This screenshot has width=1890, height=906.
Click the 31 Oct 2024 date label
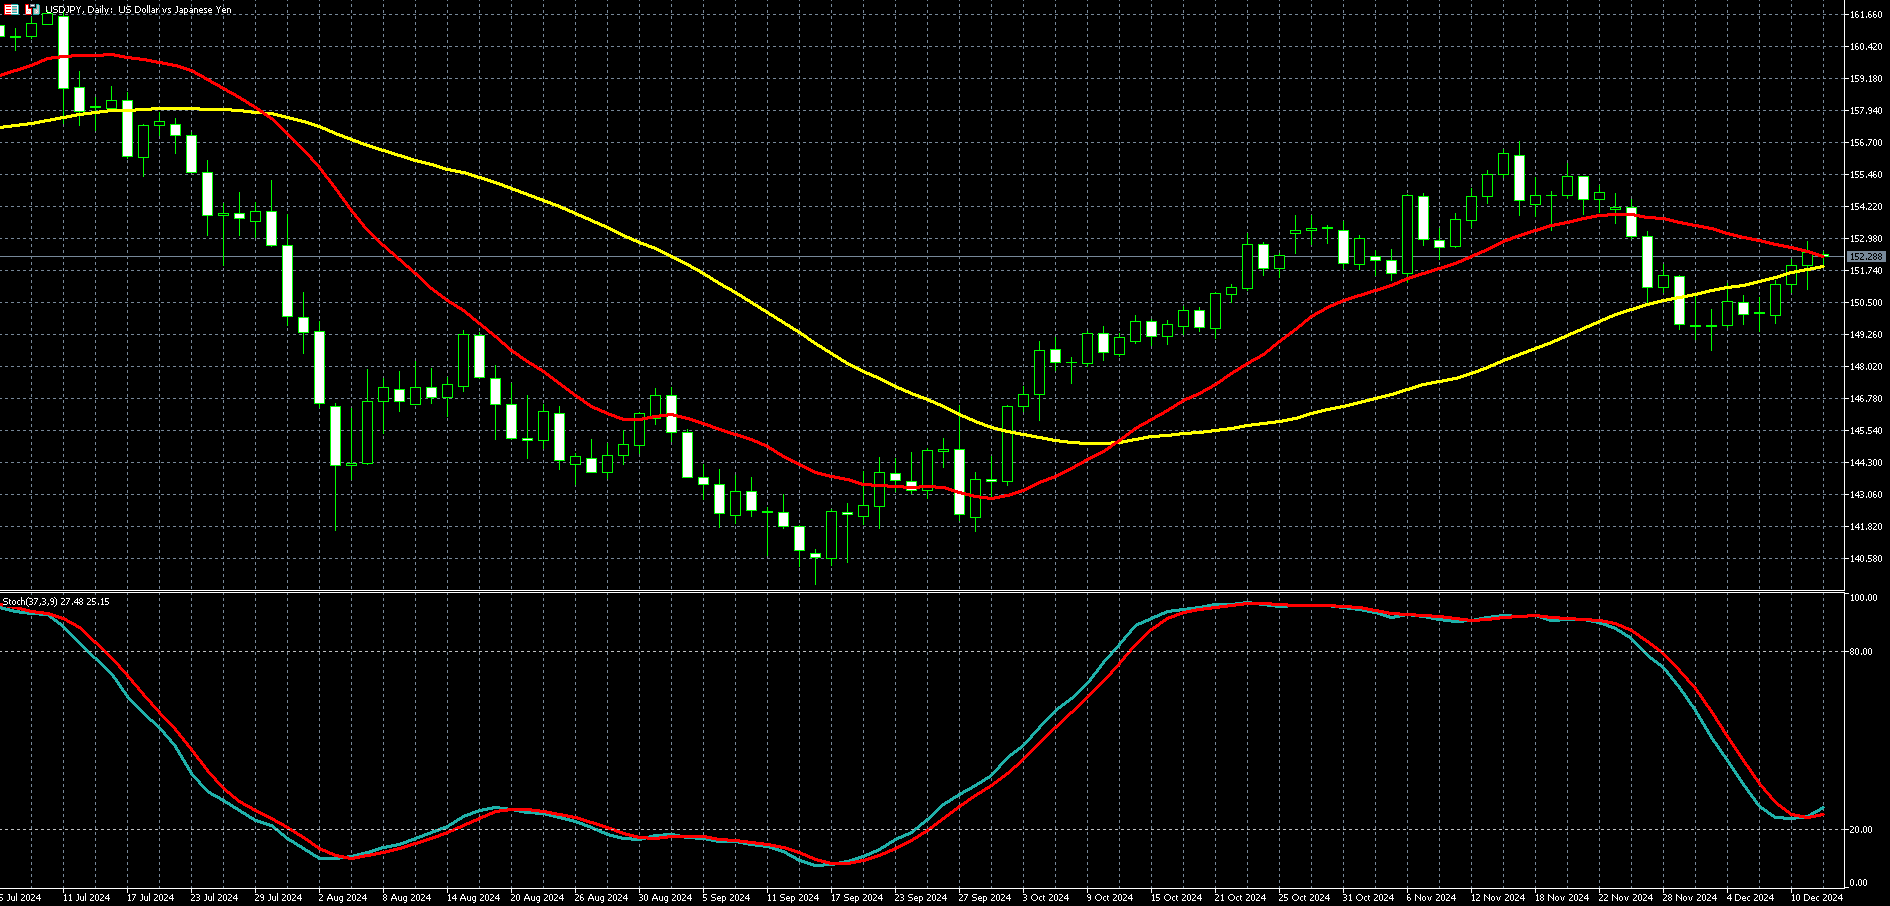click(x=1368, y=898)
